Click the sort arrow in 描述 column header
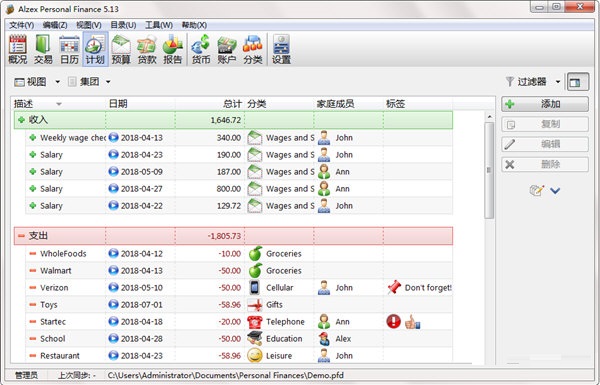Image resolution: width=600 pixels, height=385 pixels. (59, 104)
